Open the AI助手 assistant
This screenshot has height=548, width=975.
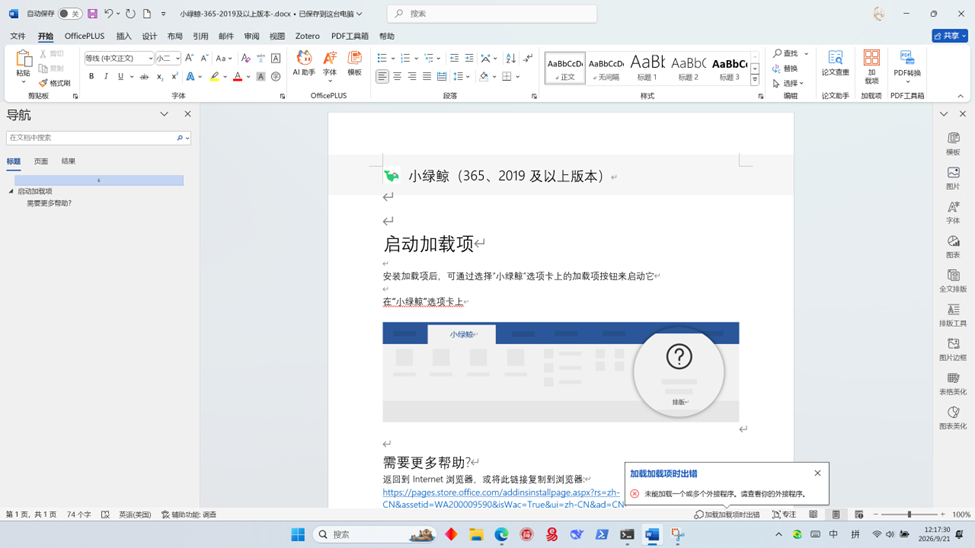coord(304,63)
